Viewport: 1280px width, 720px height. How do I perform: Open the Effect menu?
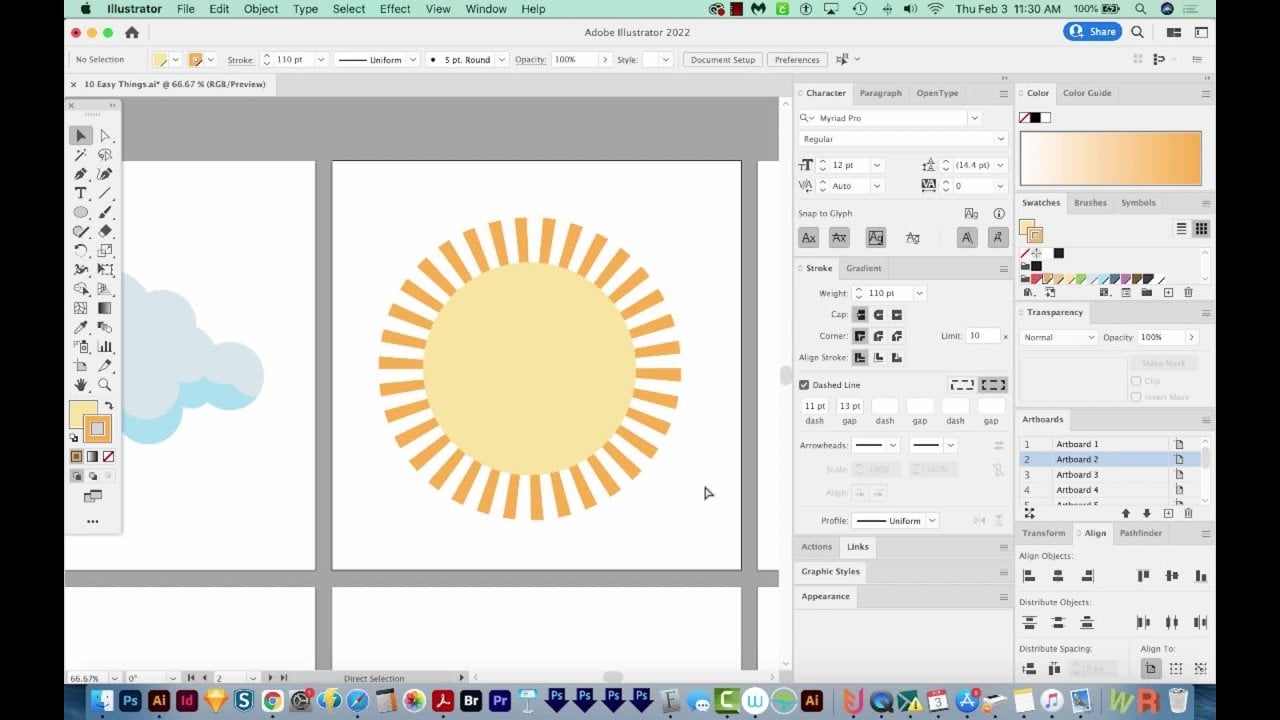(x=395, y=9)
